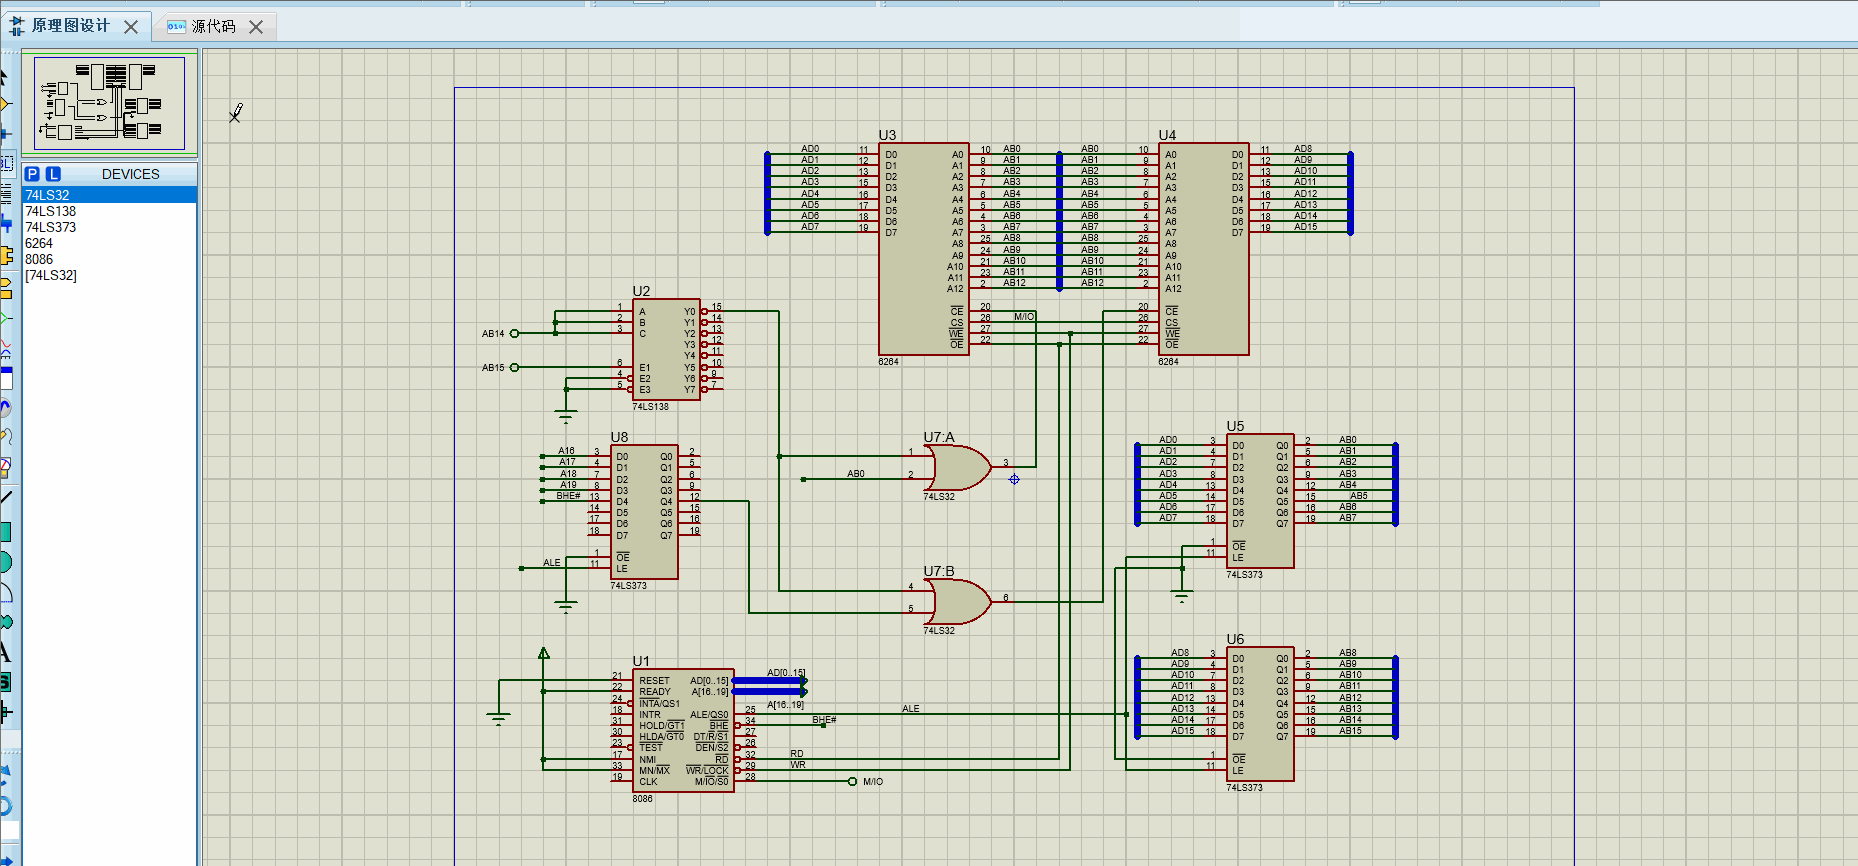Image resolution: width=1858 pixels, height=866 pixels.
Task: Select the 原理图设计 tab
Action: [x=70, y=26]
